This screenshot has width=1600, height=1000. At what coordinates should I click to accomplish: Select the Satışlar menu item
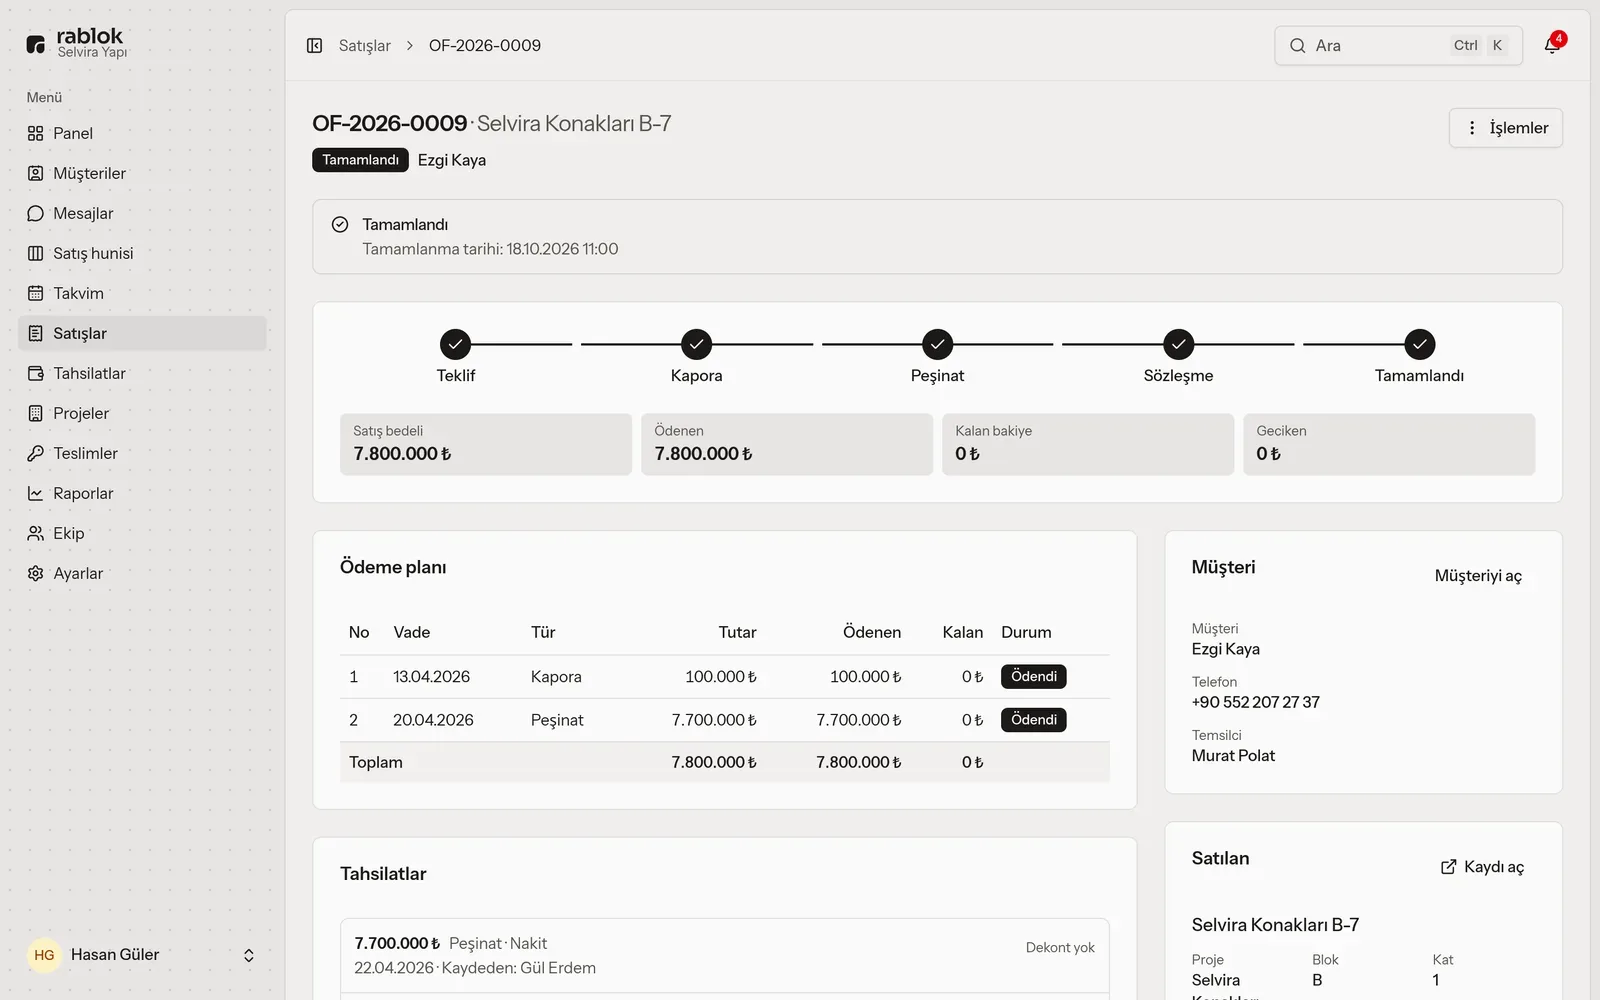[x=142, y=333]
